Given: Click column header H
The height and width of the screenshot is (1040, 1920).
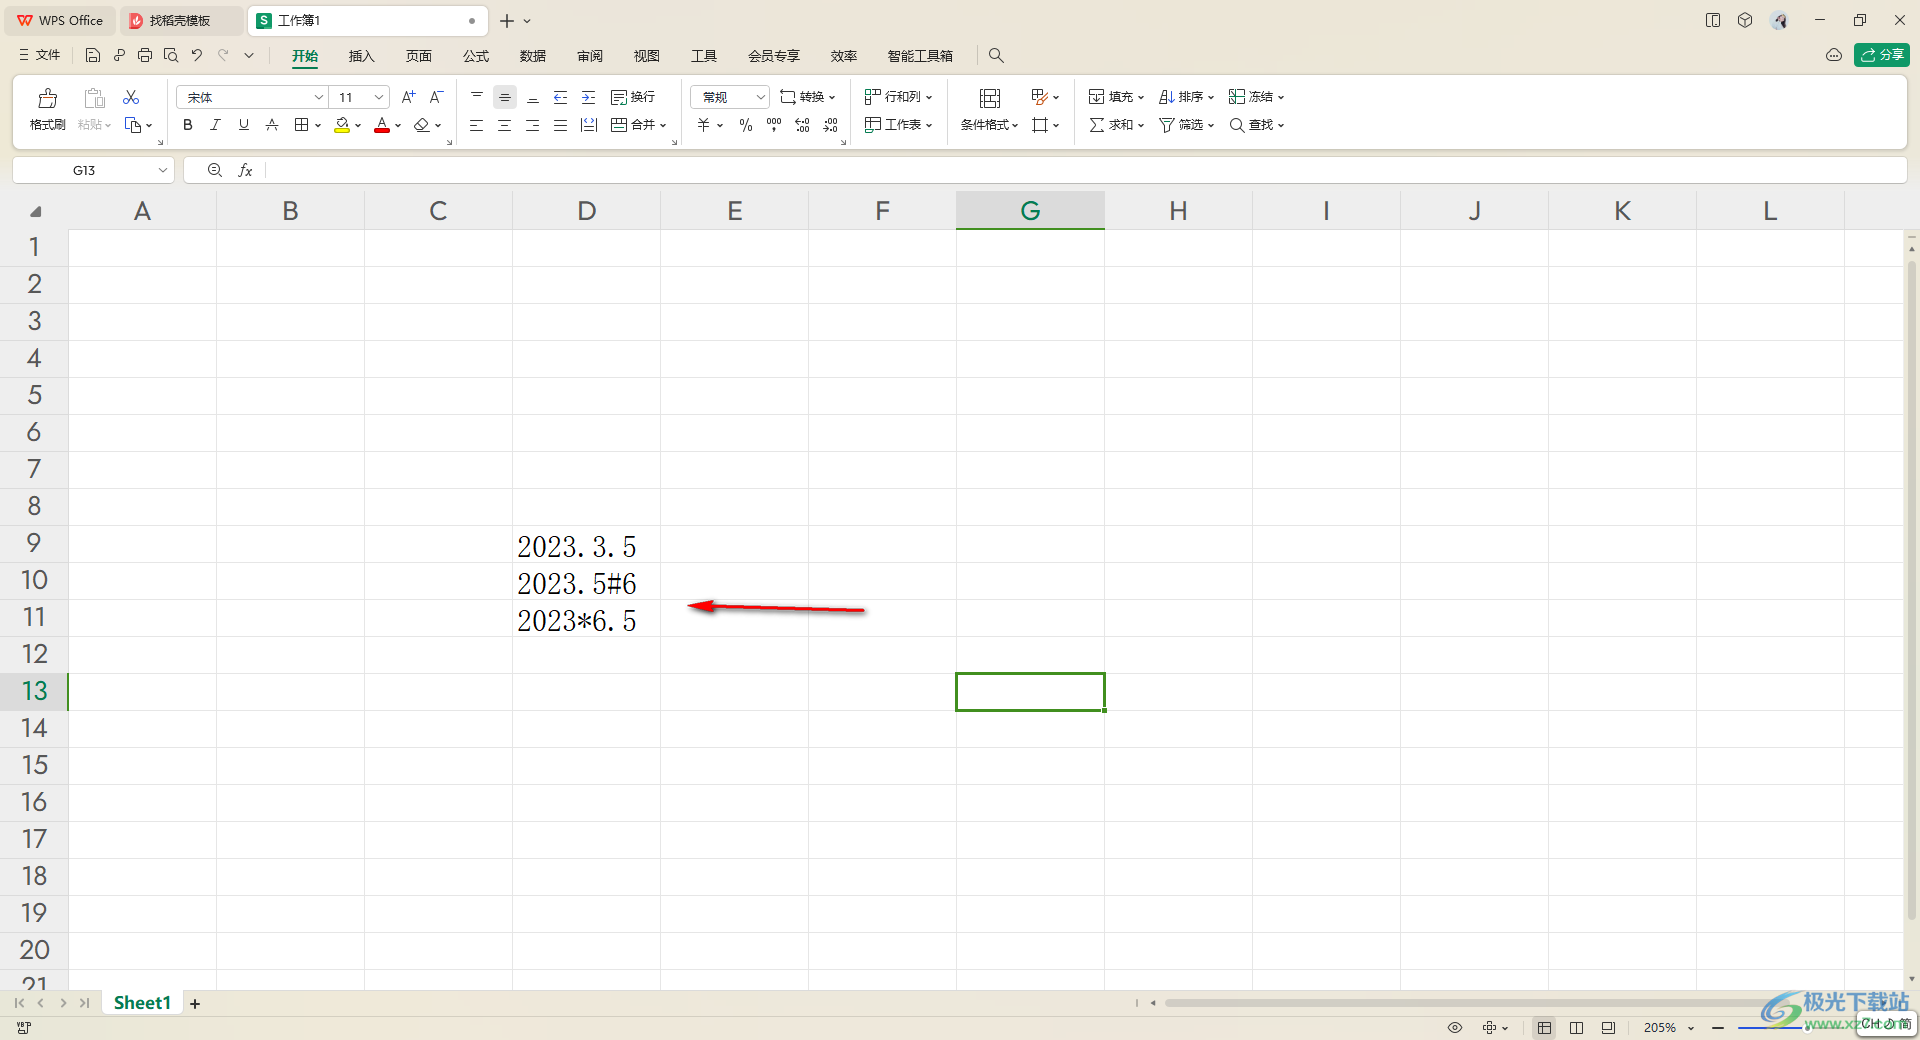Looking at the screenshot, I should (1178, 211).
